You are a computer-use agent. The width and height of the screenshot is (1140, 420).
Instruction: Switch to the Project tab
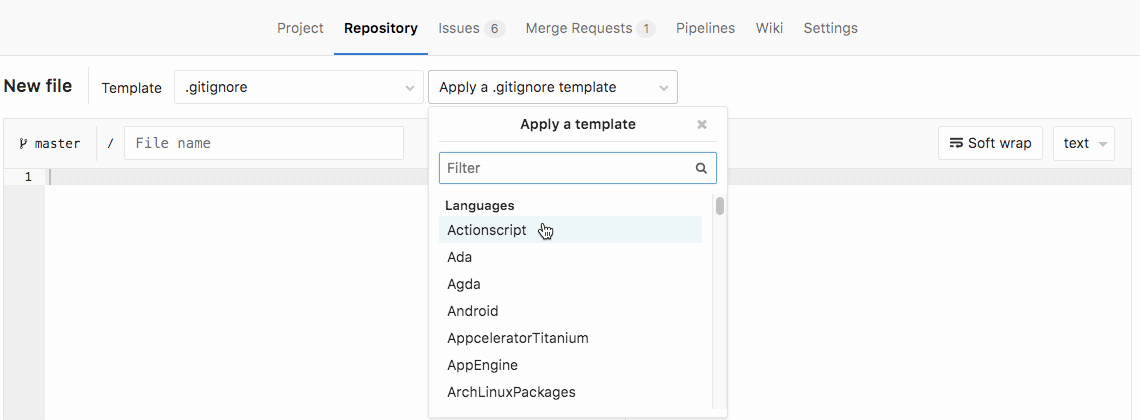click(300, 28)
